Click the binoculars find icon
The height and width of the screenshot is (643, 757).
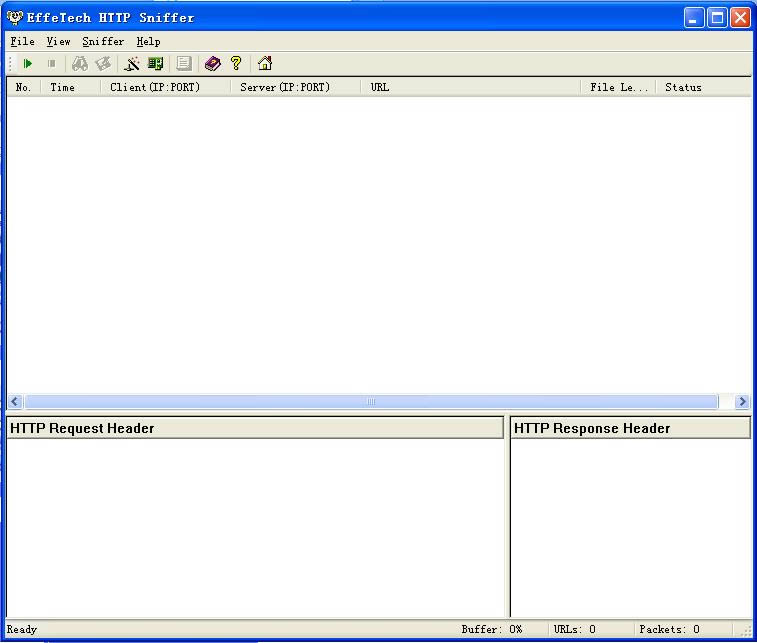coord(79,64)
